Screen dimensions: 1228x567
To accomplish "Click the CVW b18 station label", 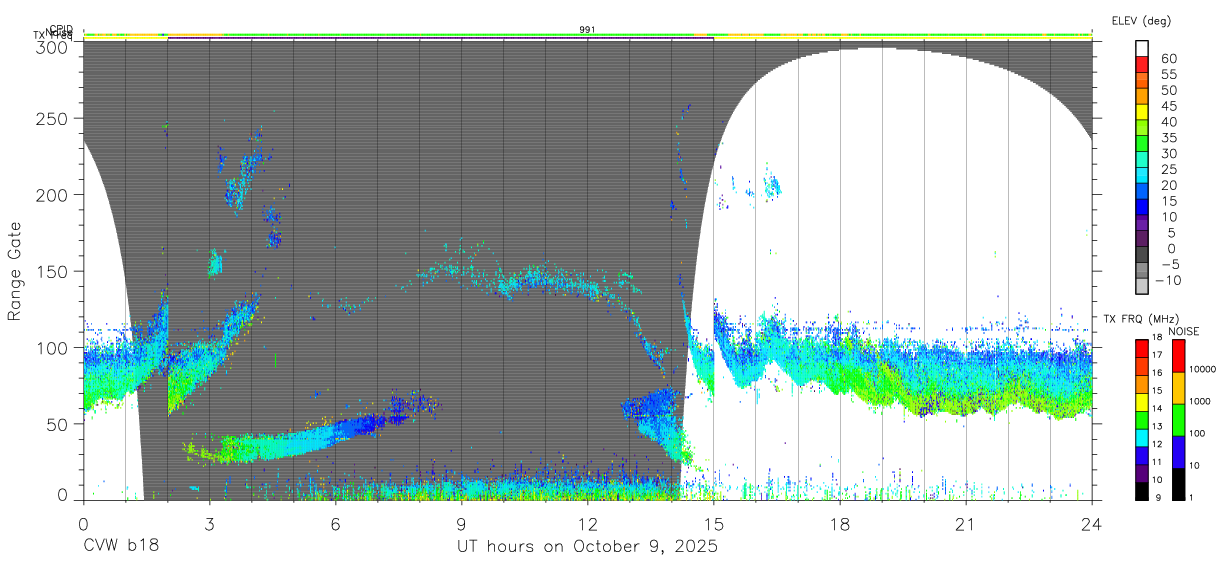I will point(121,547).
